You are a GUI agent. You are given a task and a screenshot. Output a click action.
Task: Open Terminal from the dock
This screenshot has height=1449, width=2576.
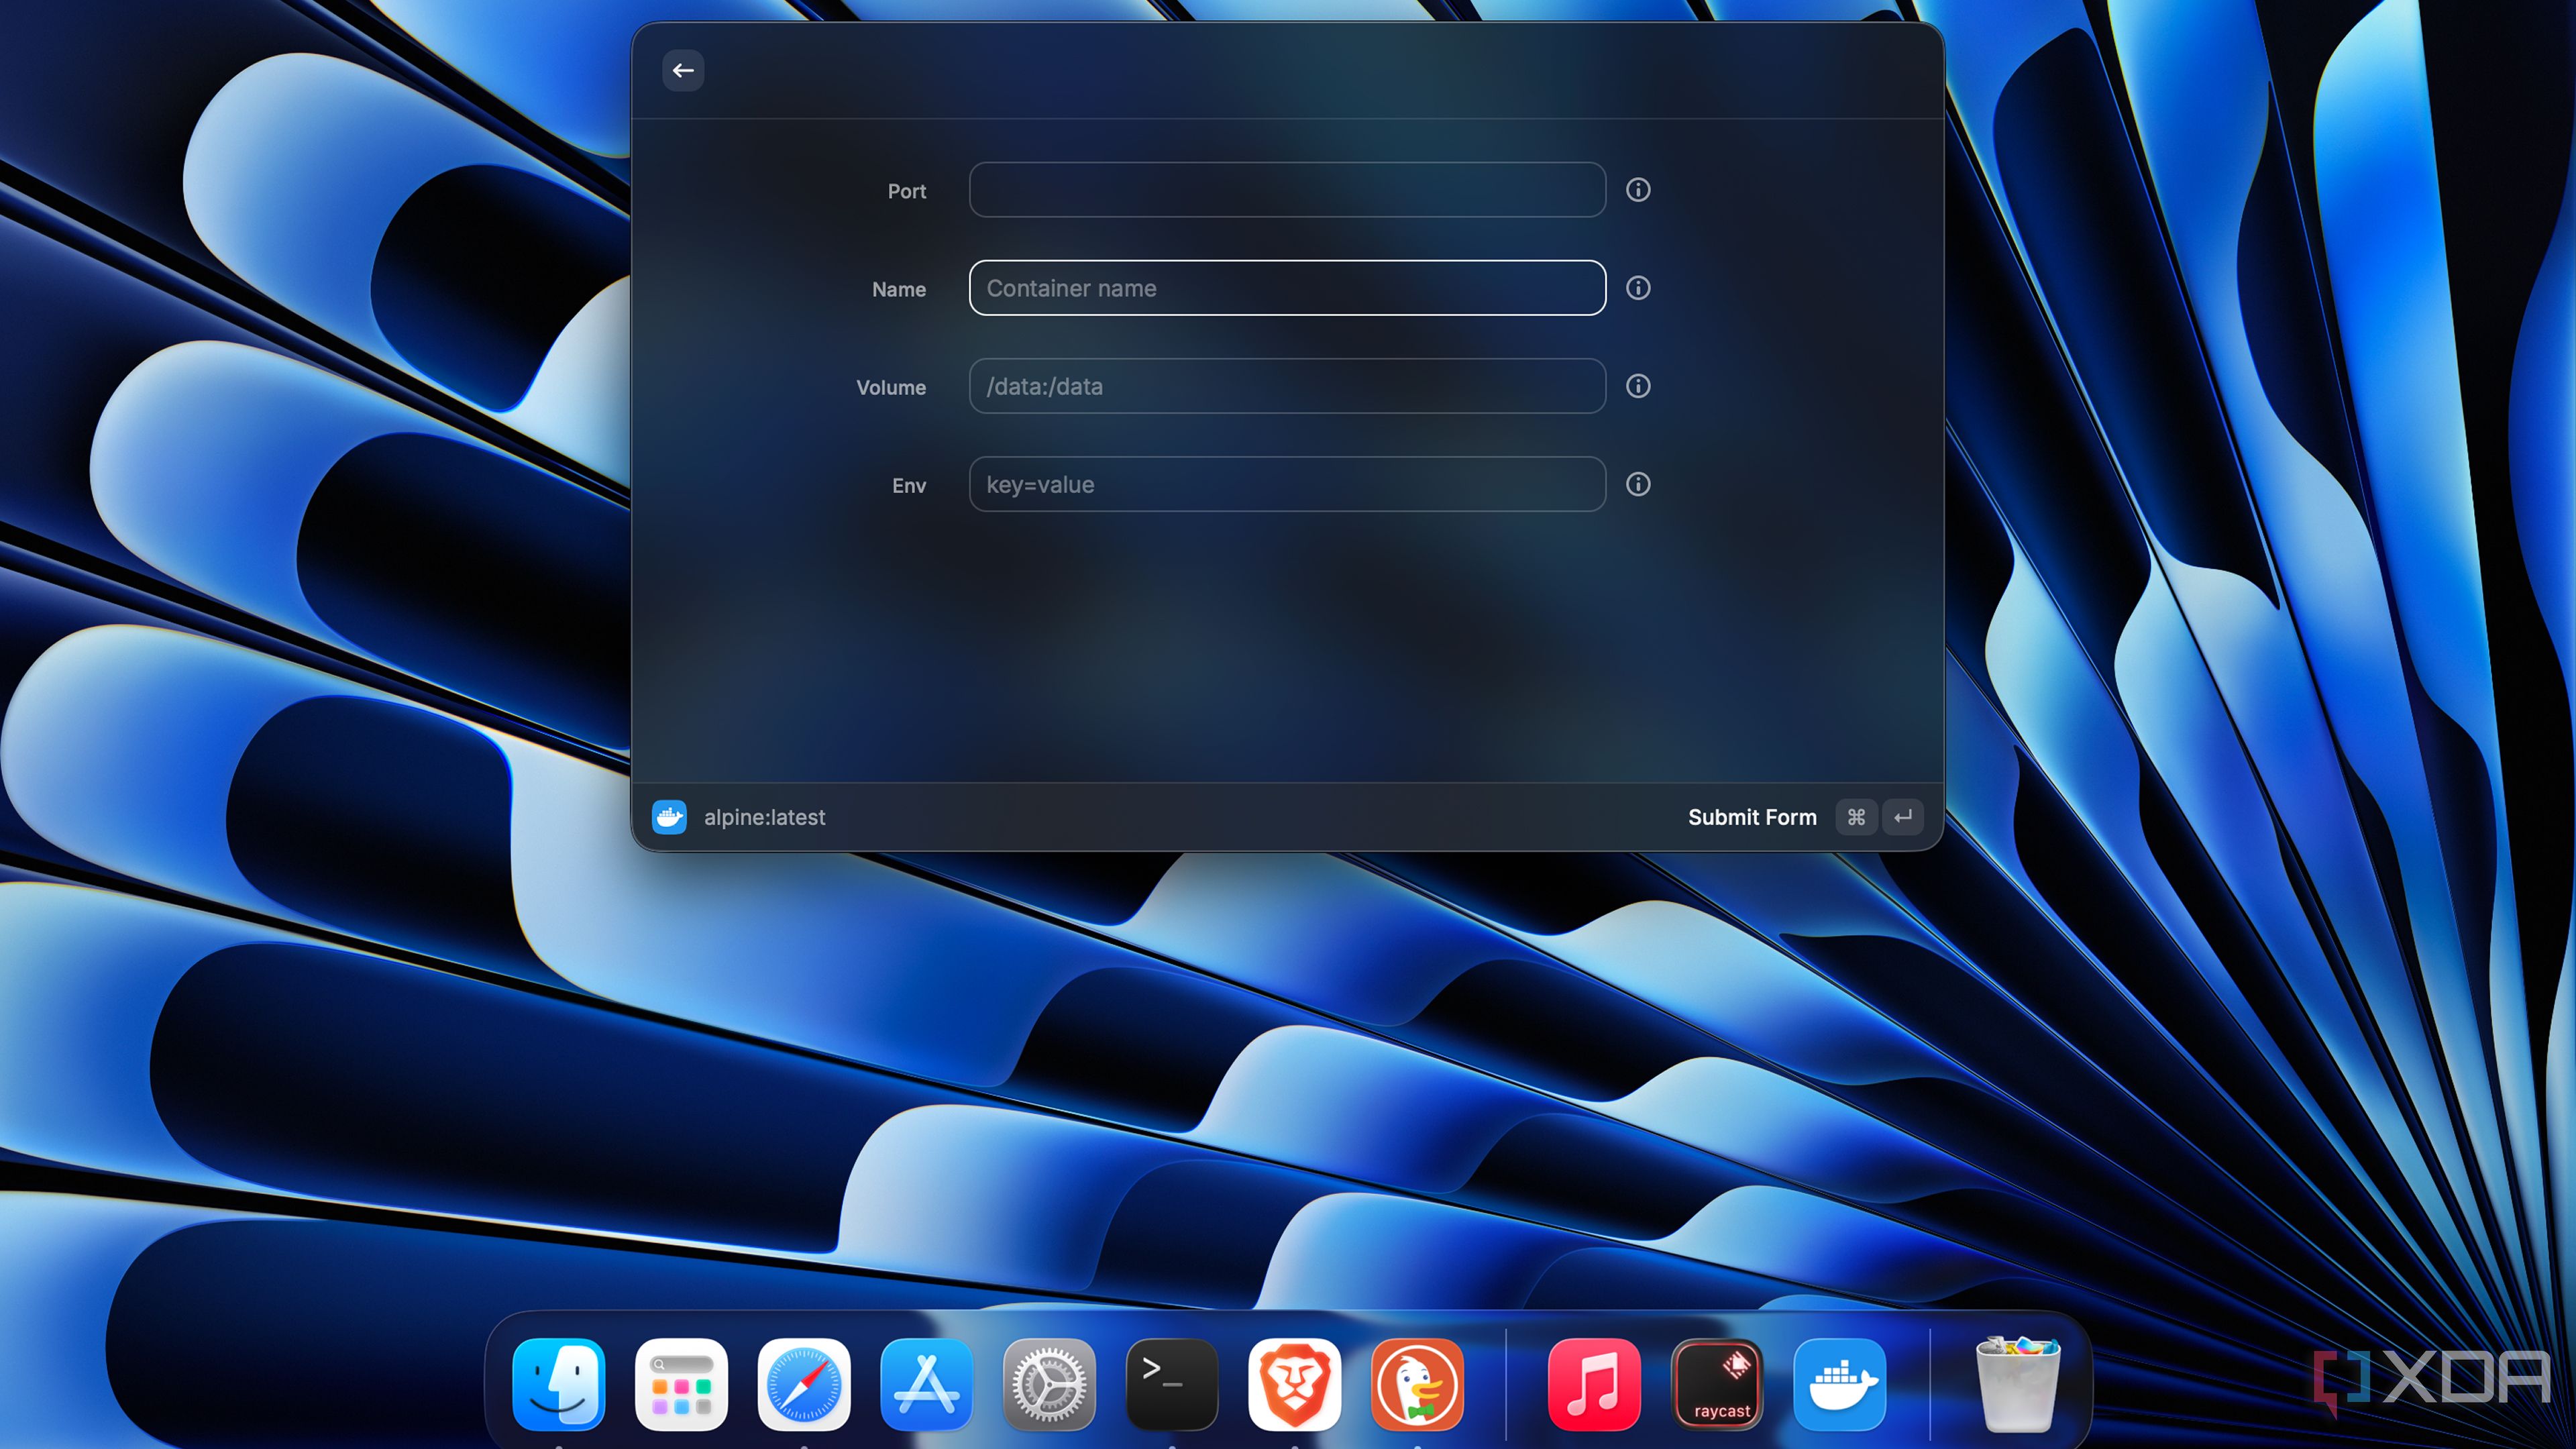coord(1172,1385)
